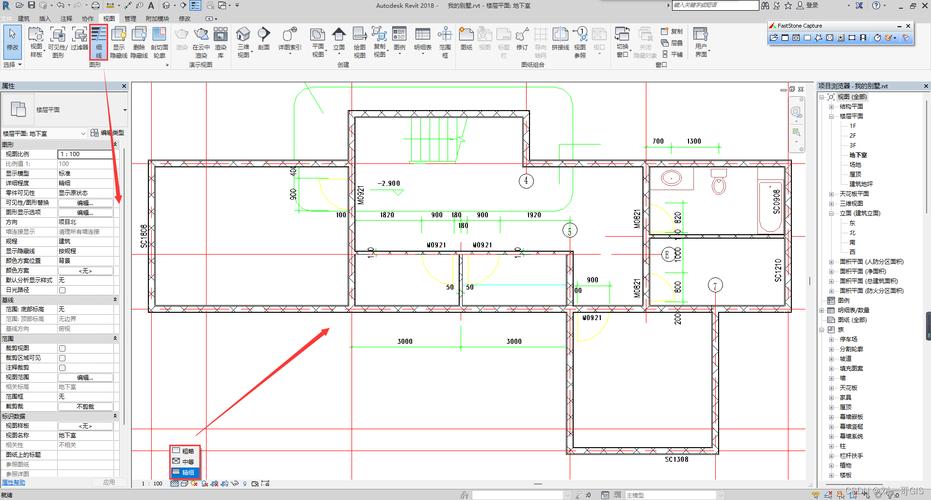Screen dimensions: 931x500
Task: Click 编辑 button for 可见性/图形替换
Action: click(x=85, y=203)
